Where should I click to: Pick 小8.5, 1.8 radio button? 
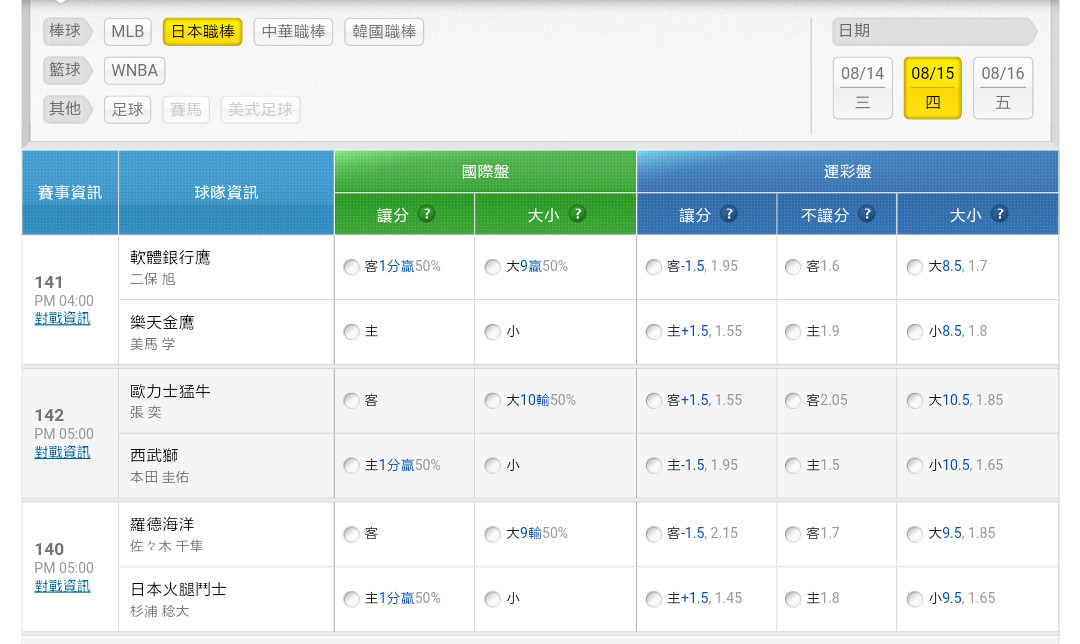click(915, 332)
